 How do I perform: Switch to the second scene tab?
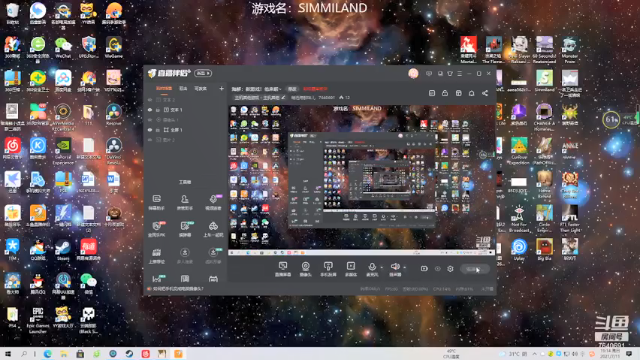[183, 89]
